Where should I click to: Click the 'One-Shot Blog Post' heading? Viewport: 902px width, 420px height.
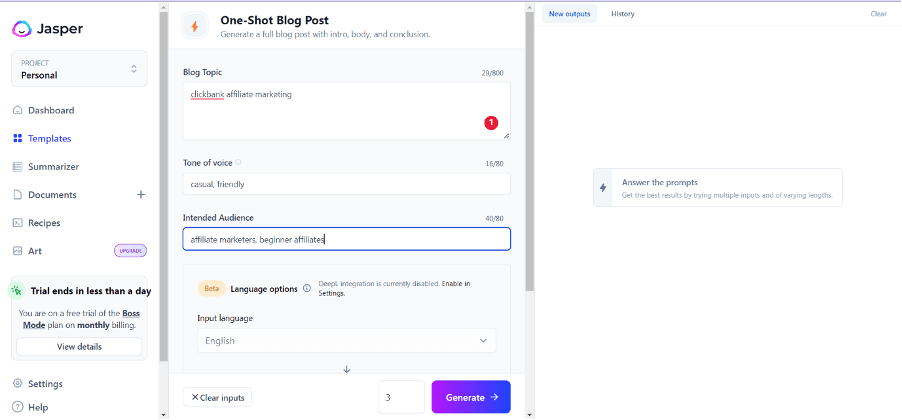click(274, 21)
